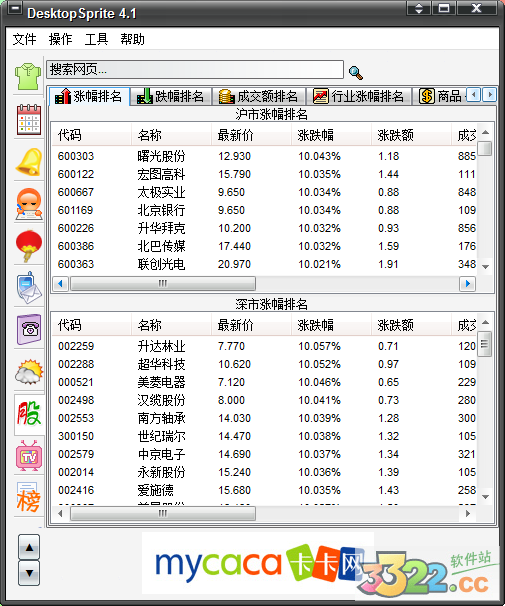
Task: Open the pink TV icon
Action: pos(29,456)
